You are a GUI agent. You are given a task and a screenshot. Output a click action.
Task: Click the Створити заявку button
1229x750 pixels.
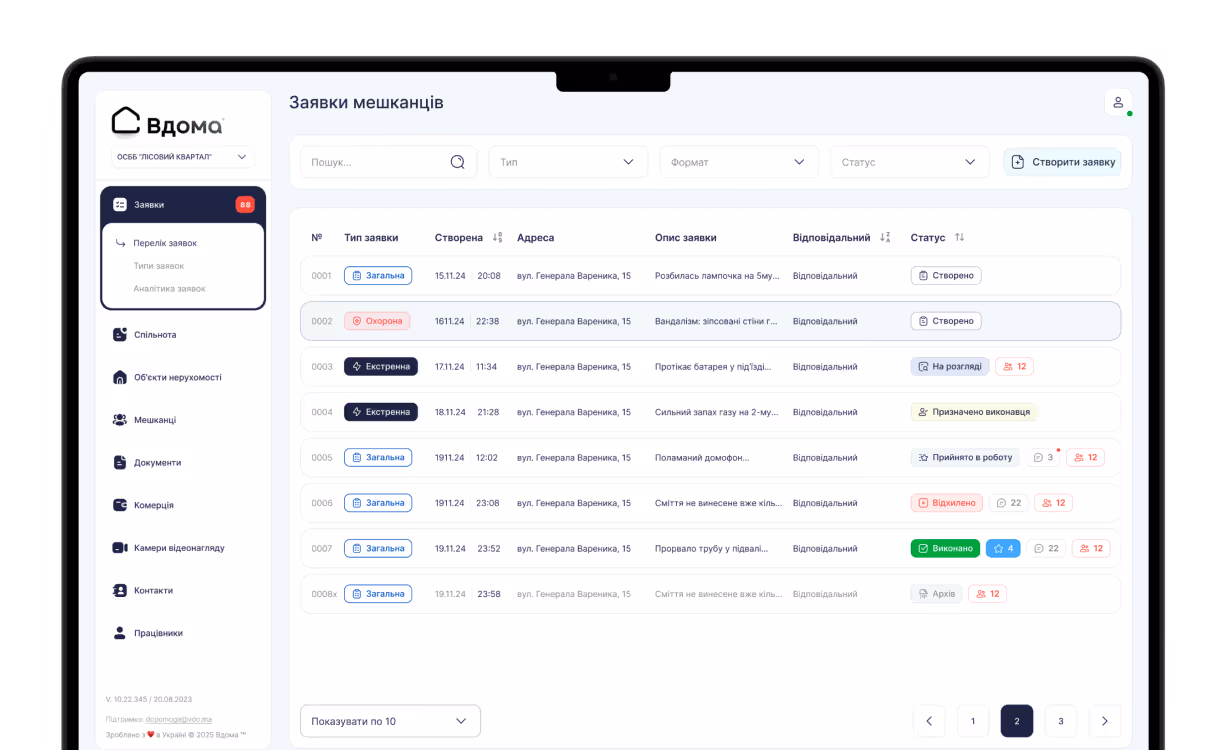point(1062,162)
